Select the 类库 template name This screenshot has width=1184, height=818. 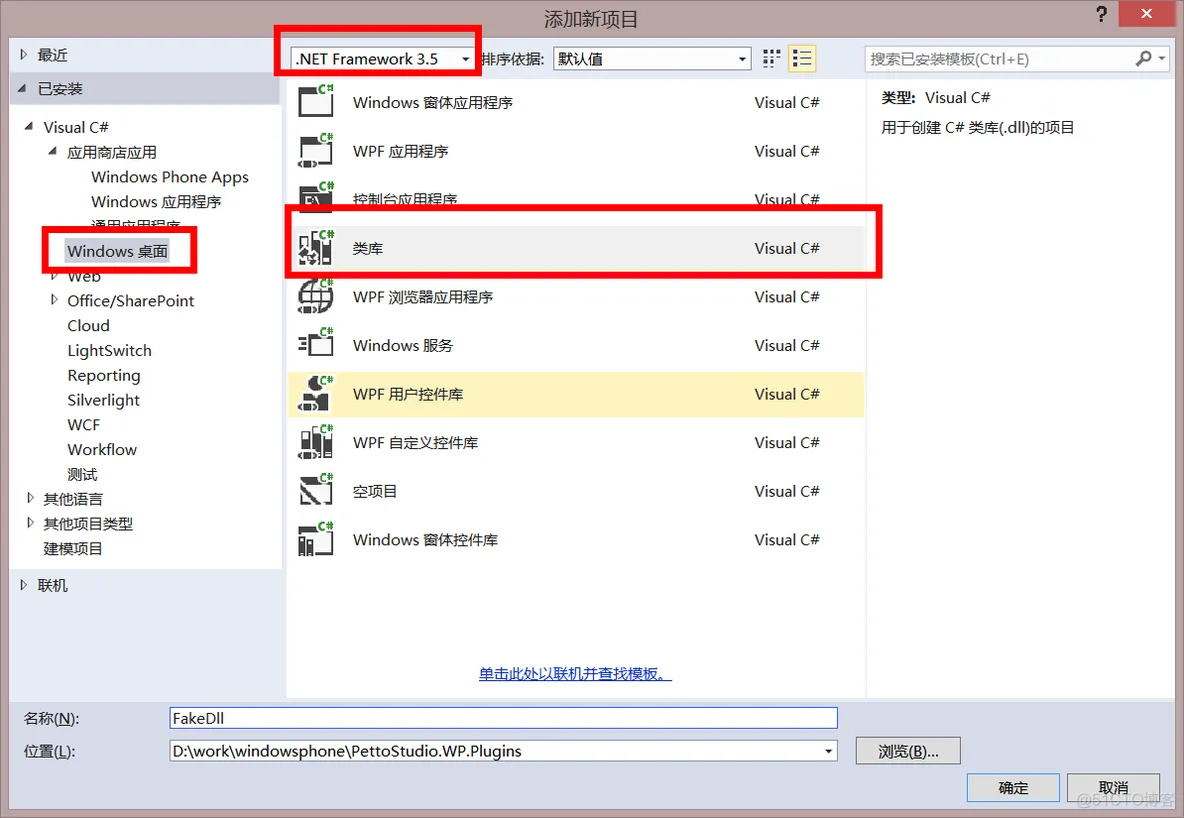tap(368, 248)
